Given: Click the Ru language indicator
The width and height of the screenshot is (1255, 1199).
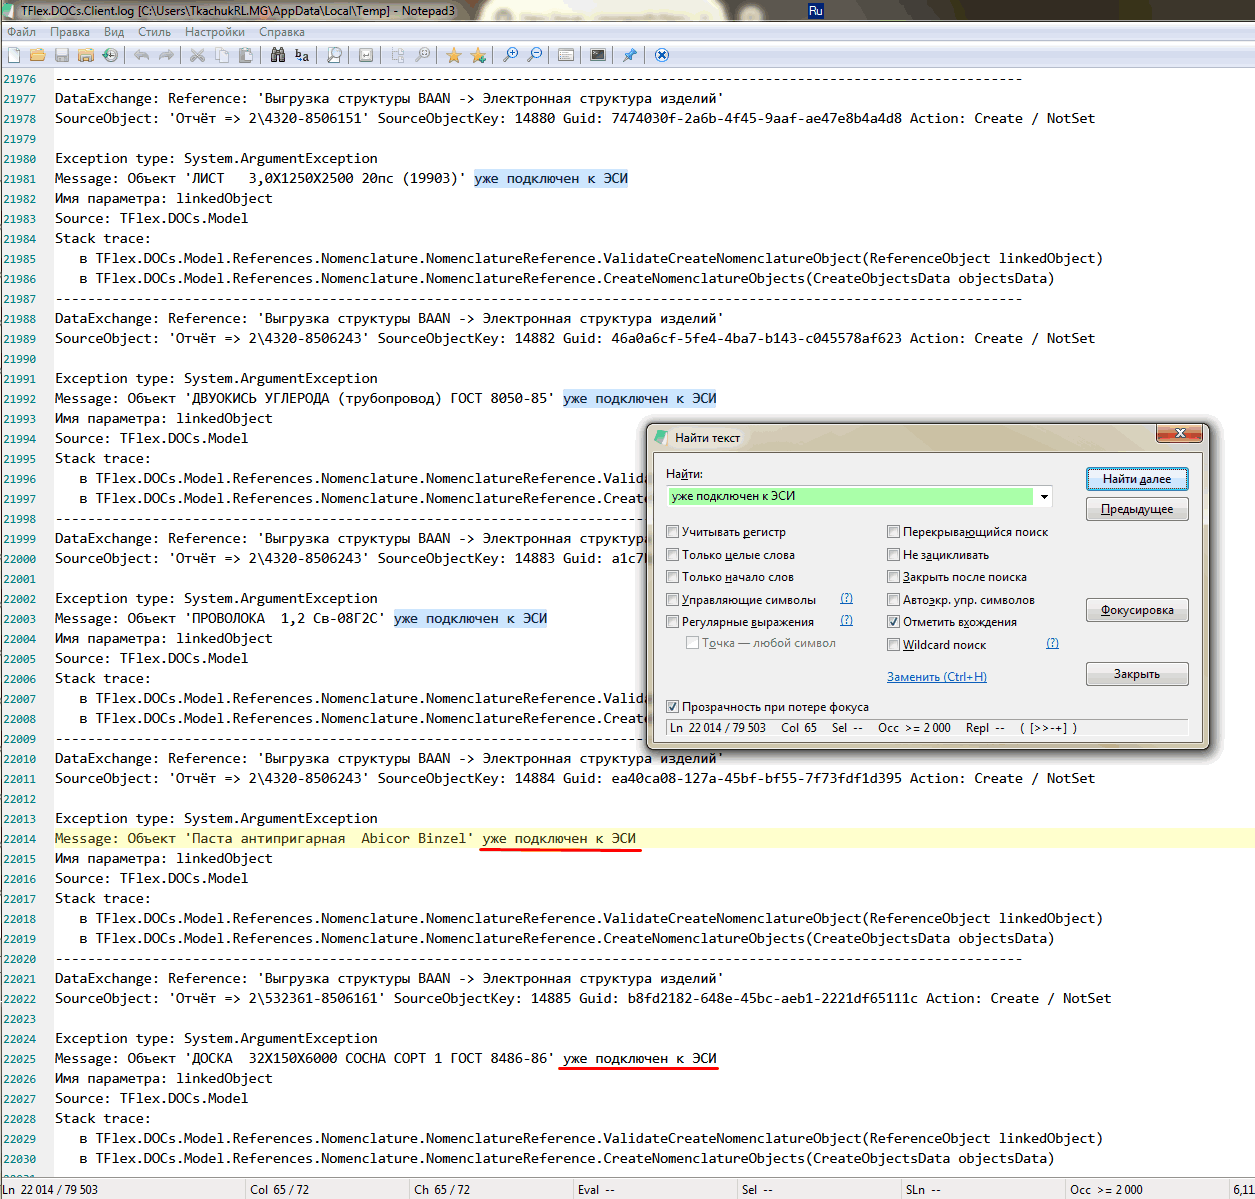Looking at the screenshot, I should [x=815, y=10].
